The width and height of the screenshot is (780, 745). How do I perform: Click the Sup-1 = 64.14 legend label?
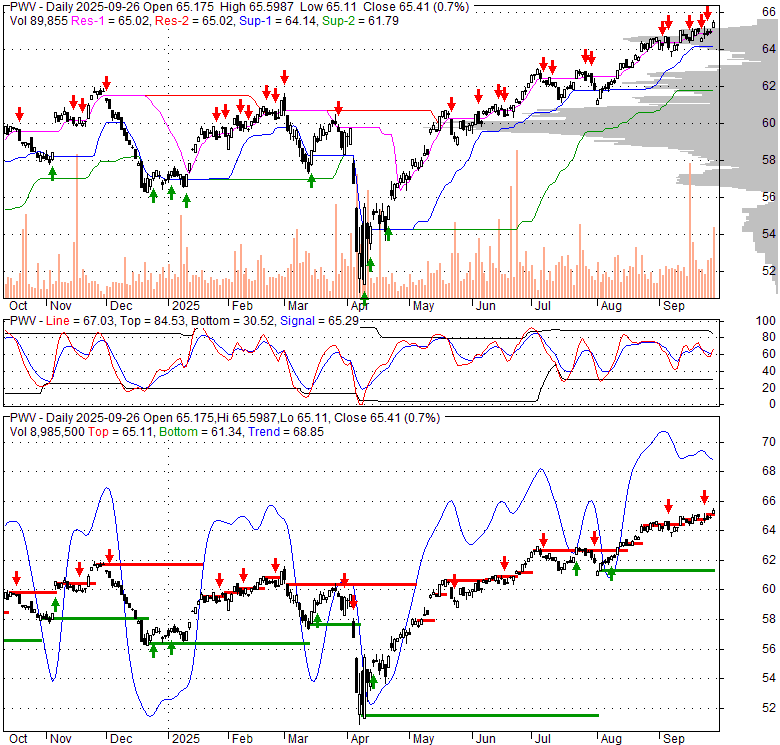click(x=278, y=21)
